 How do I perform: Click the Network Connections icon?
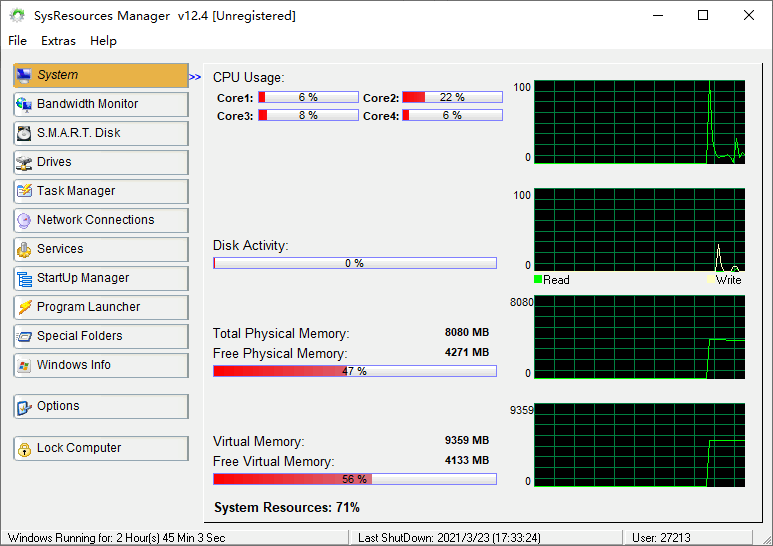[24, 220]
